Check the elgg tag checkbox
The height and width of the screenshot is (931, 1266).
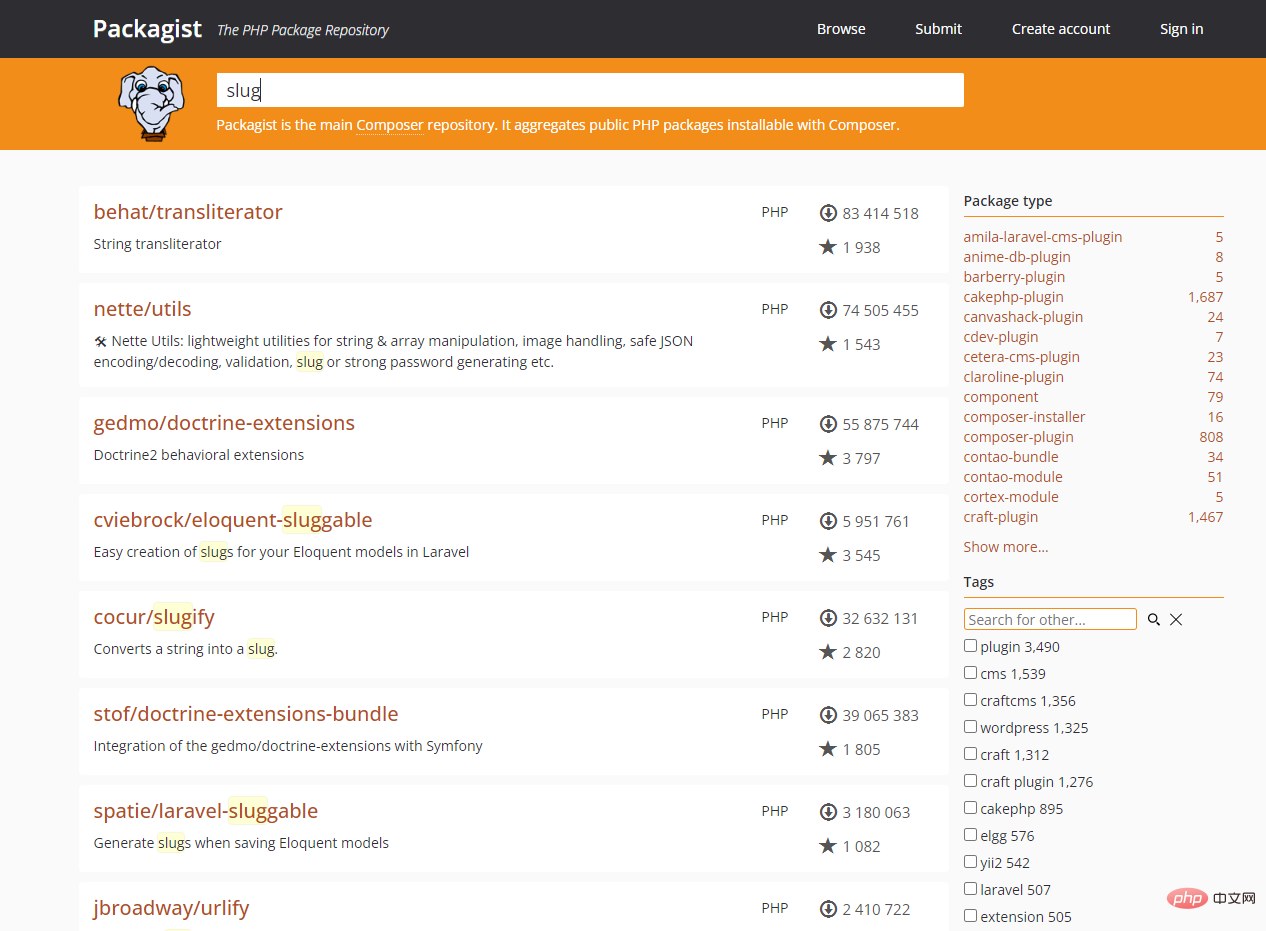(970, 835)
